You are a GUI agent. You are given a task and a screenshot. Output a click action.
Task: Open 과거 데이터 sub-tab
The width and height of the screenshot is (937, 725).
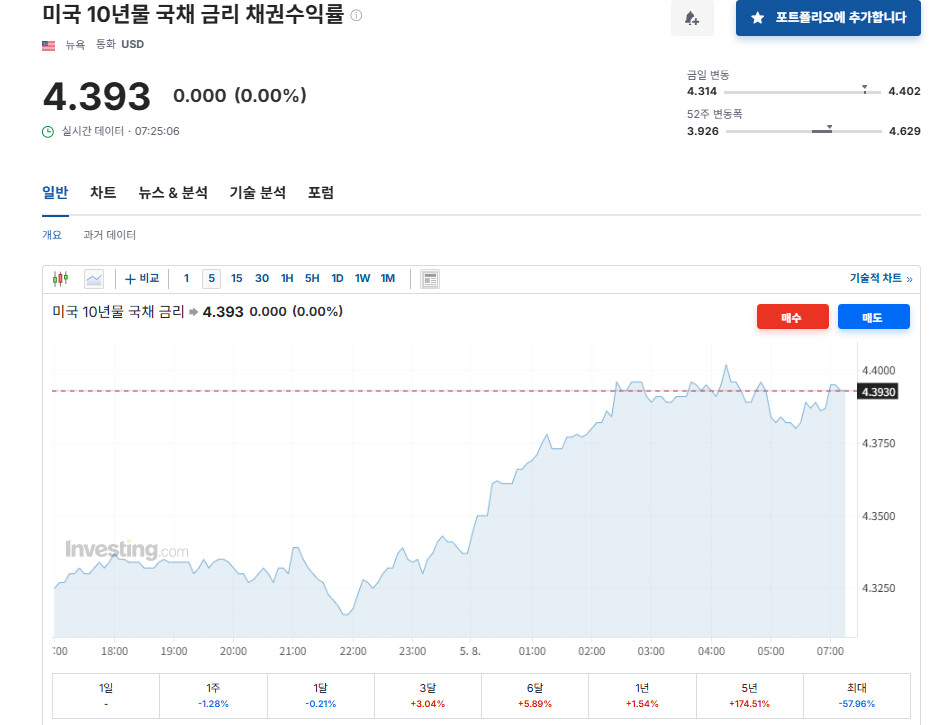pos(109,235)
